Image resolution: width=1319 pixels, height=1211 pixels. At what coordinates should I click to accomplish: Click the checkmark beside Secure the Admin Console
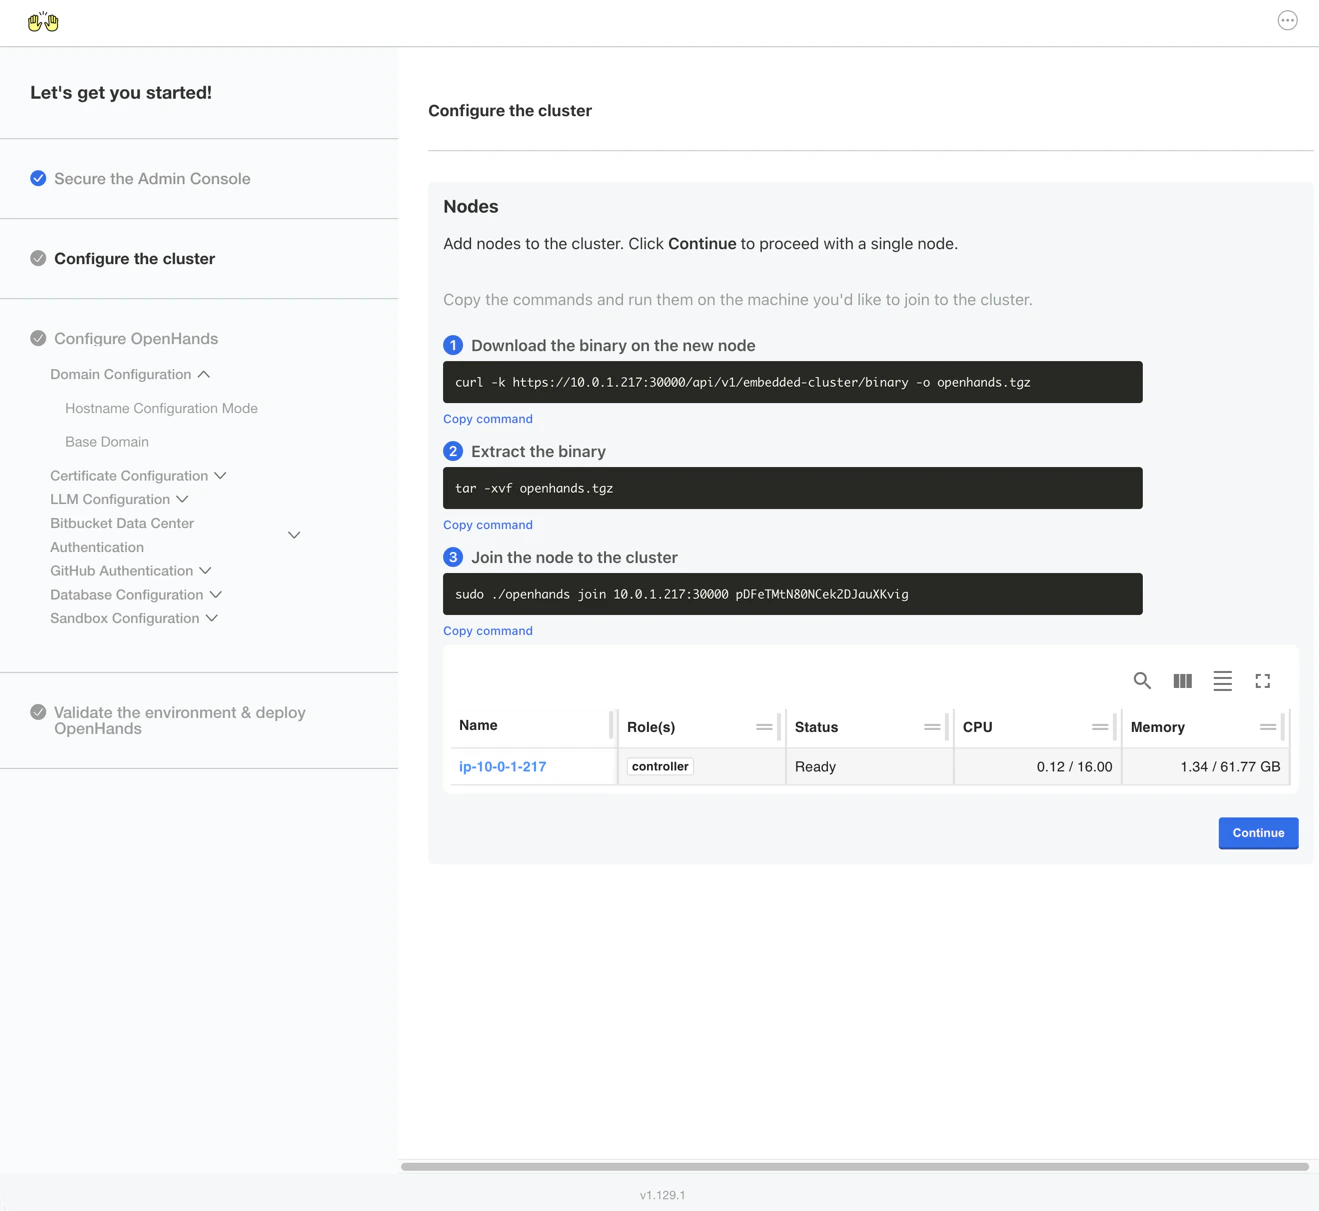click(x=38, y=178)
